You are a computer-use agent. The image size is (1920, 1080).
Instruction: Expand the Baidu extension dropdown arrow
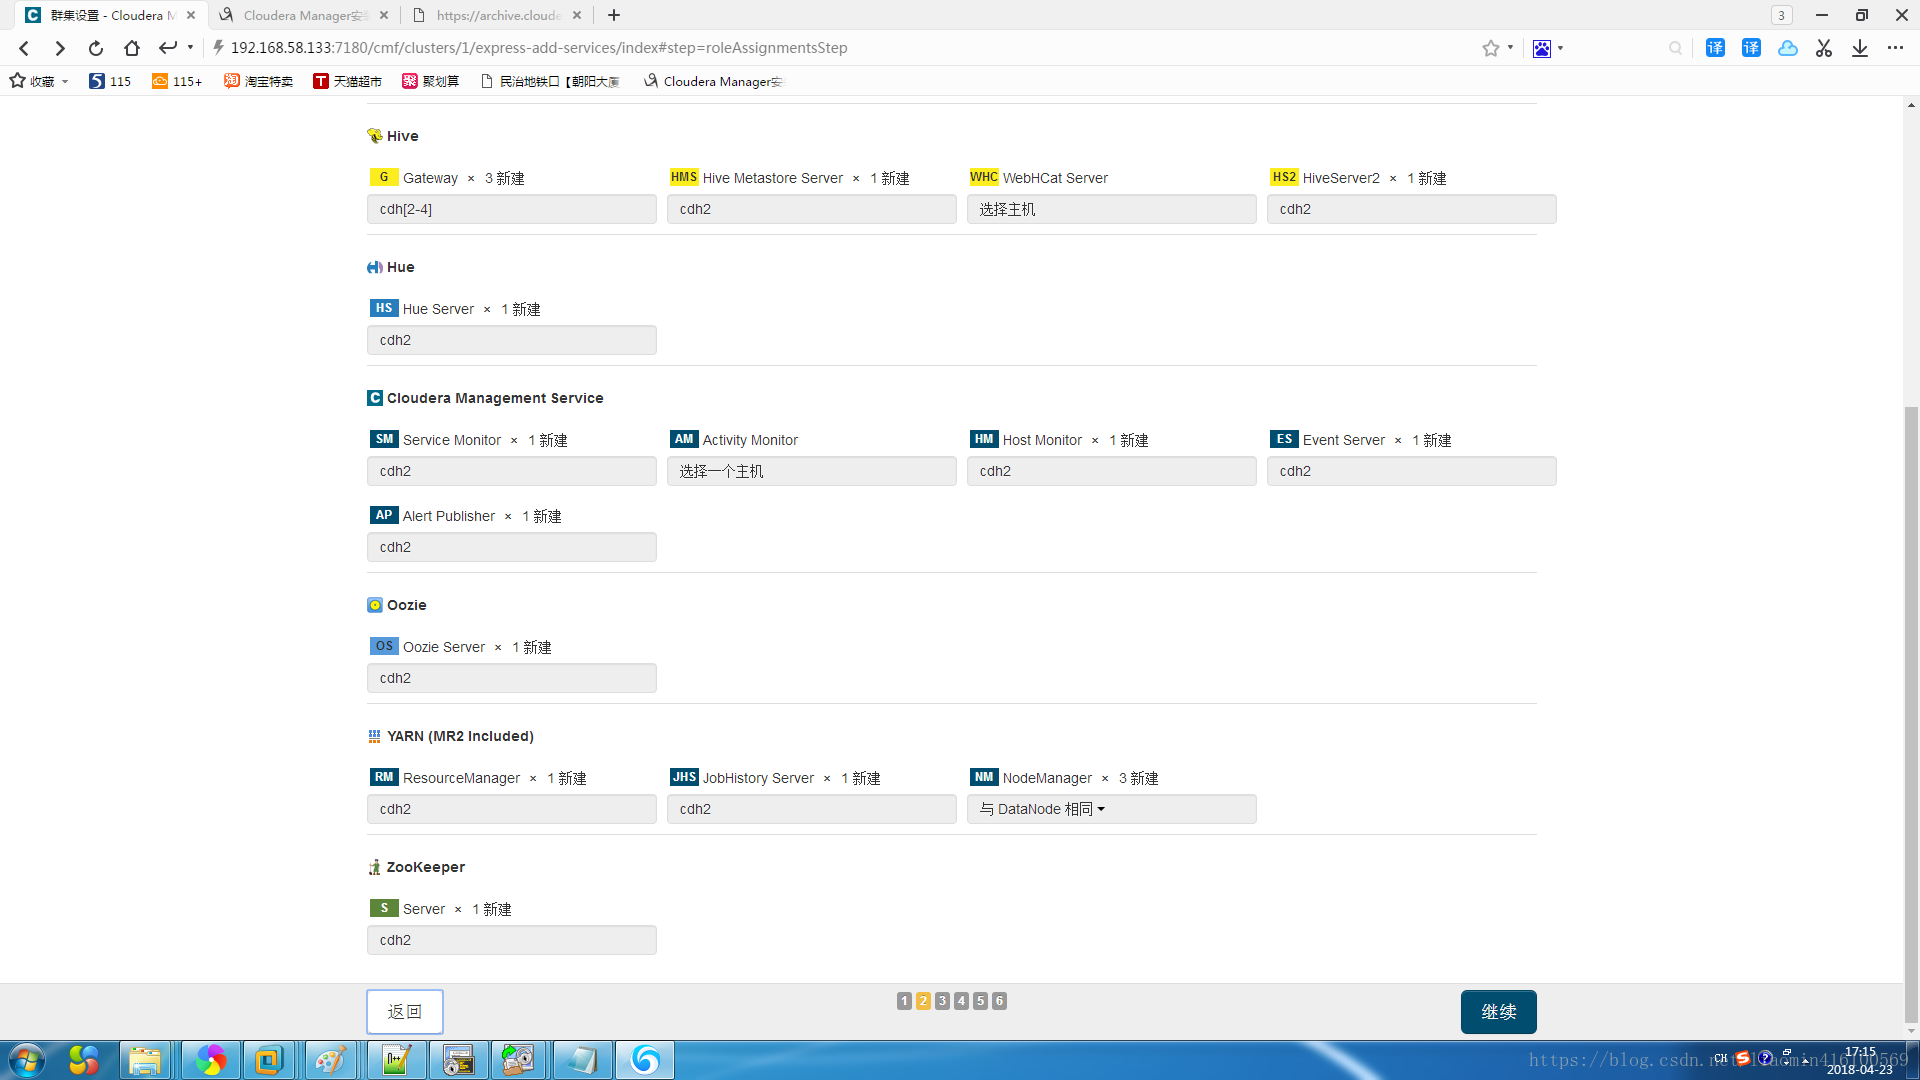click(1560, 48)
